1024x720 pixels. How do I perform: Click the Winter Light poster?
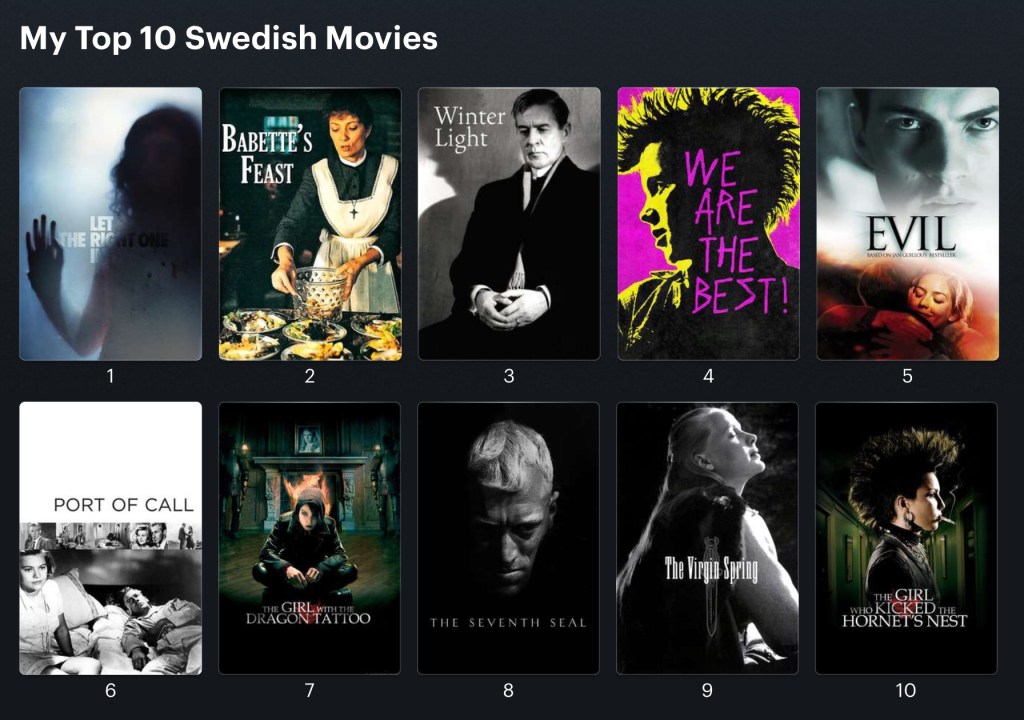click(x=509, y=224)
